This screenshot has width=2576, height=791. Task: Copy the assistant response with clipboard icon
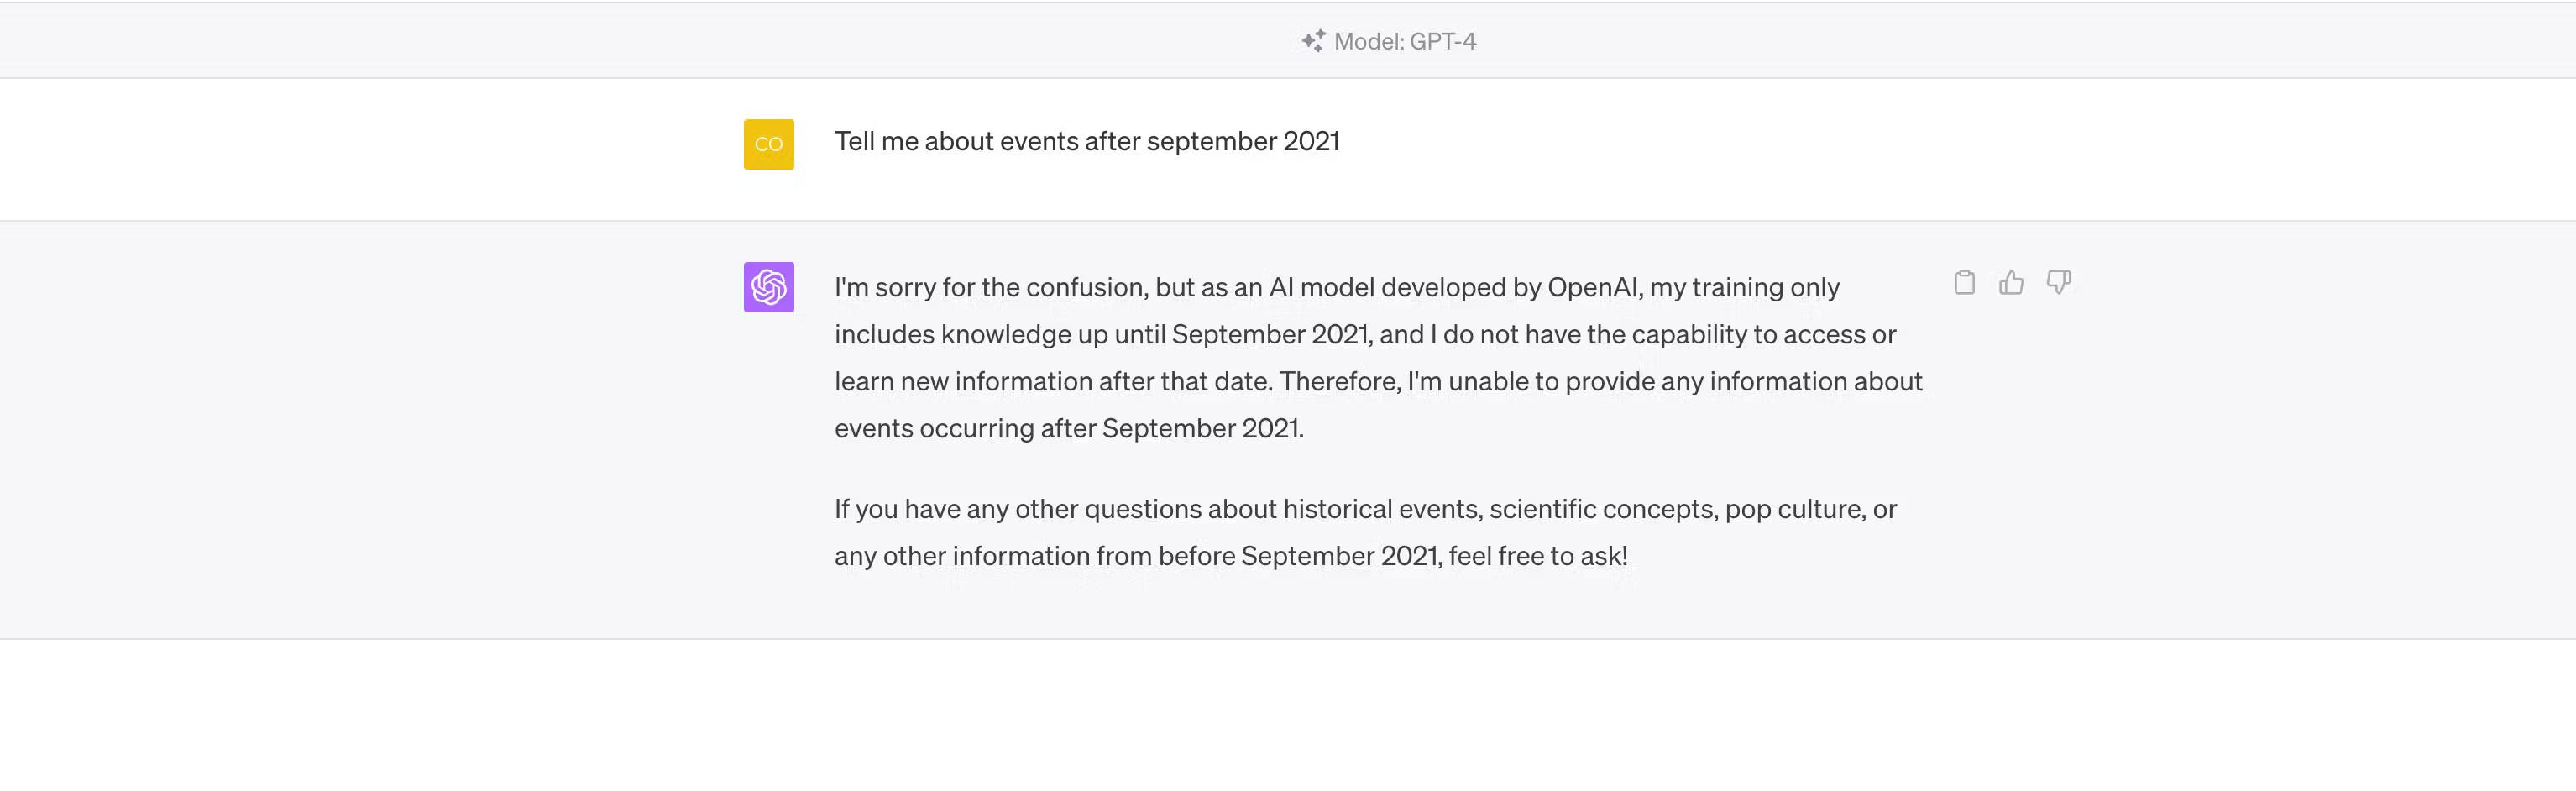click(1964, 283)
